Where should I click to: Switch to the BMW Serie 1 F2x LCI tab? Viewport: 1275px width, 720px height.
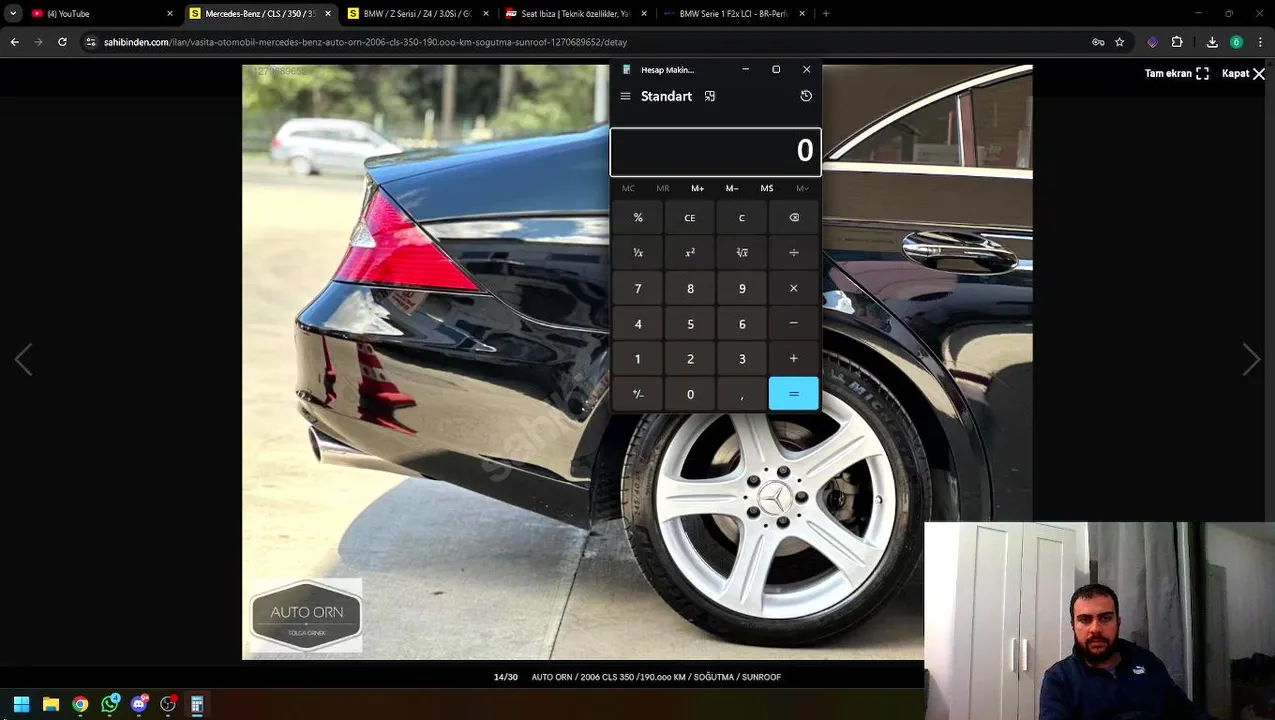(733, 14)
